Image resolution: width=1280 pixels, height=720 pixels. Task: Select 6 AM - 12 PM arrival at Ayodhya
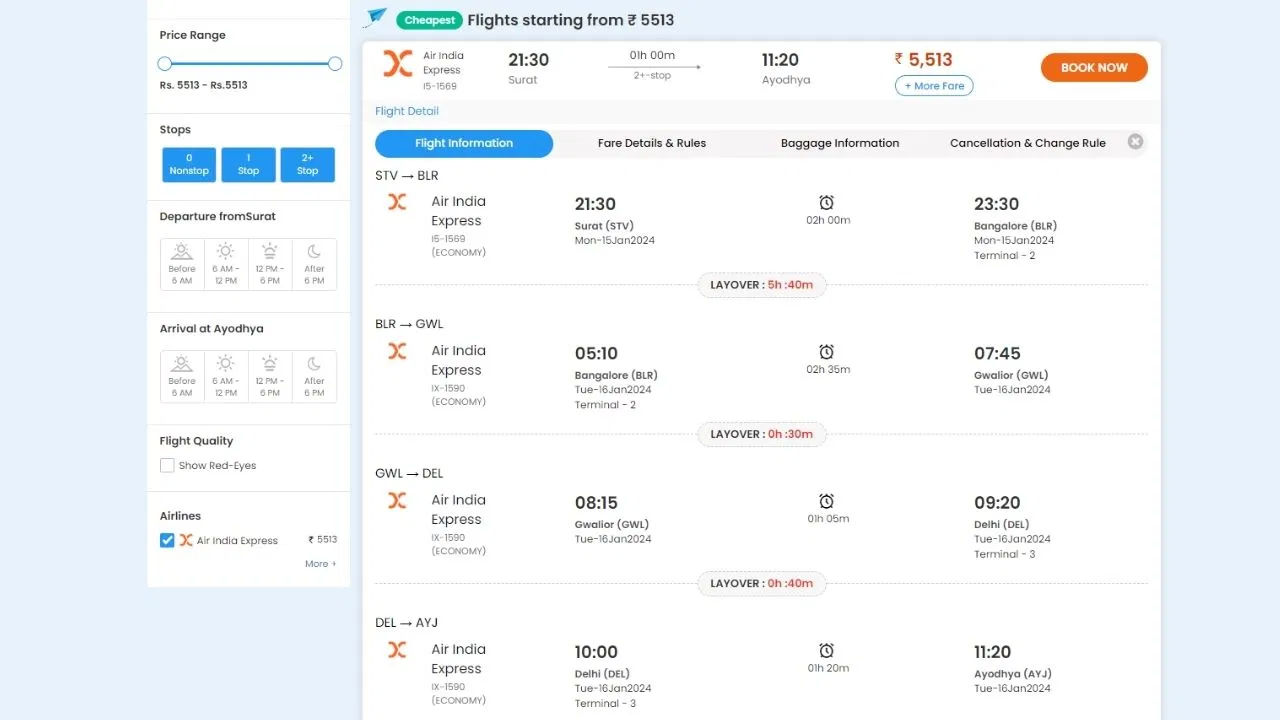point(226,376)
